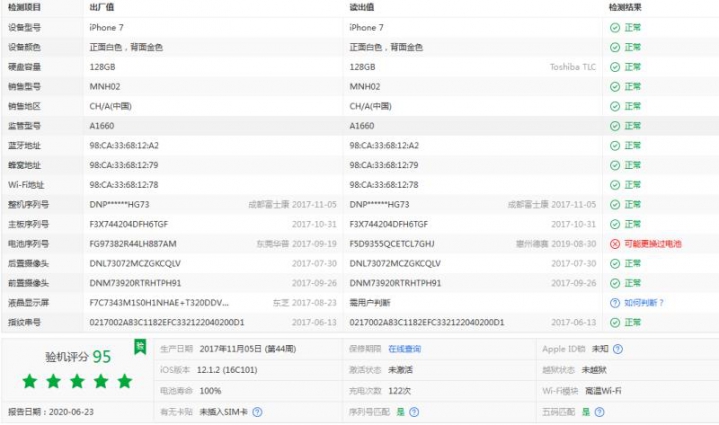Click the green check icon in 硬盘容量 row

tap(615, 67)
